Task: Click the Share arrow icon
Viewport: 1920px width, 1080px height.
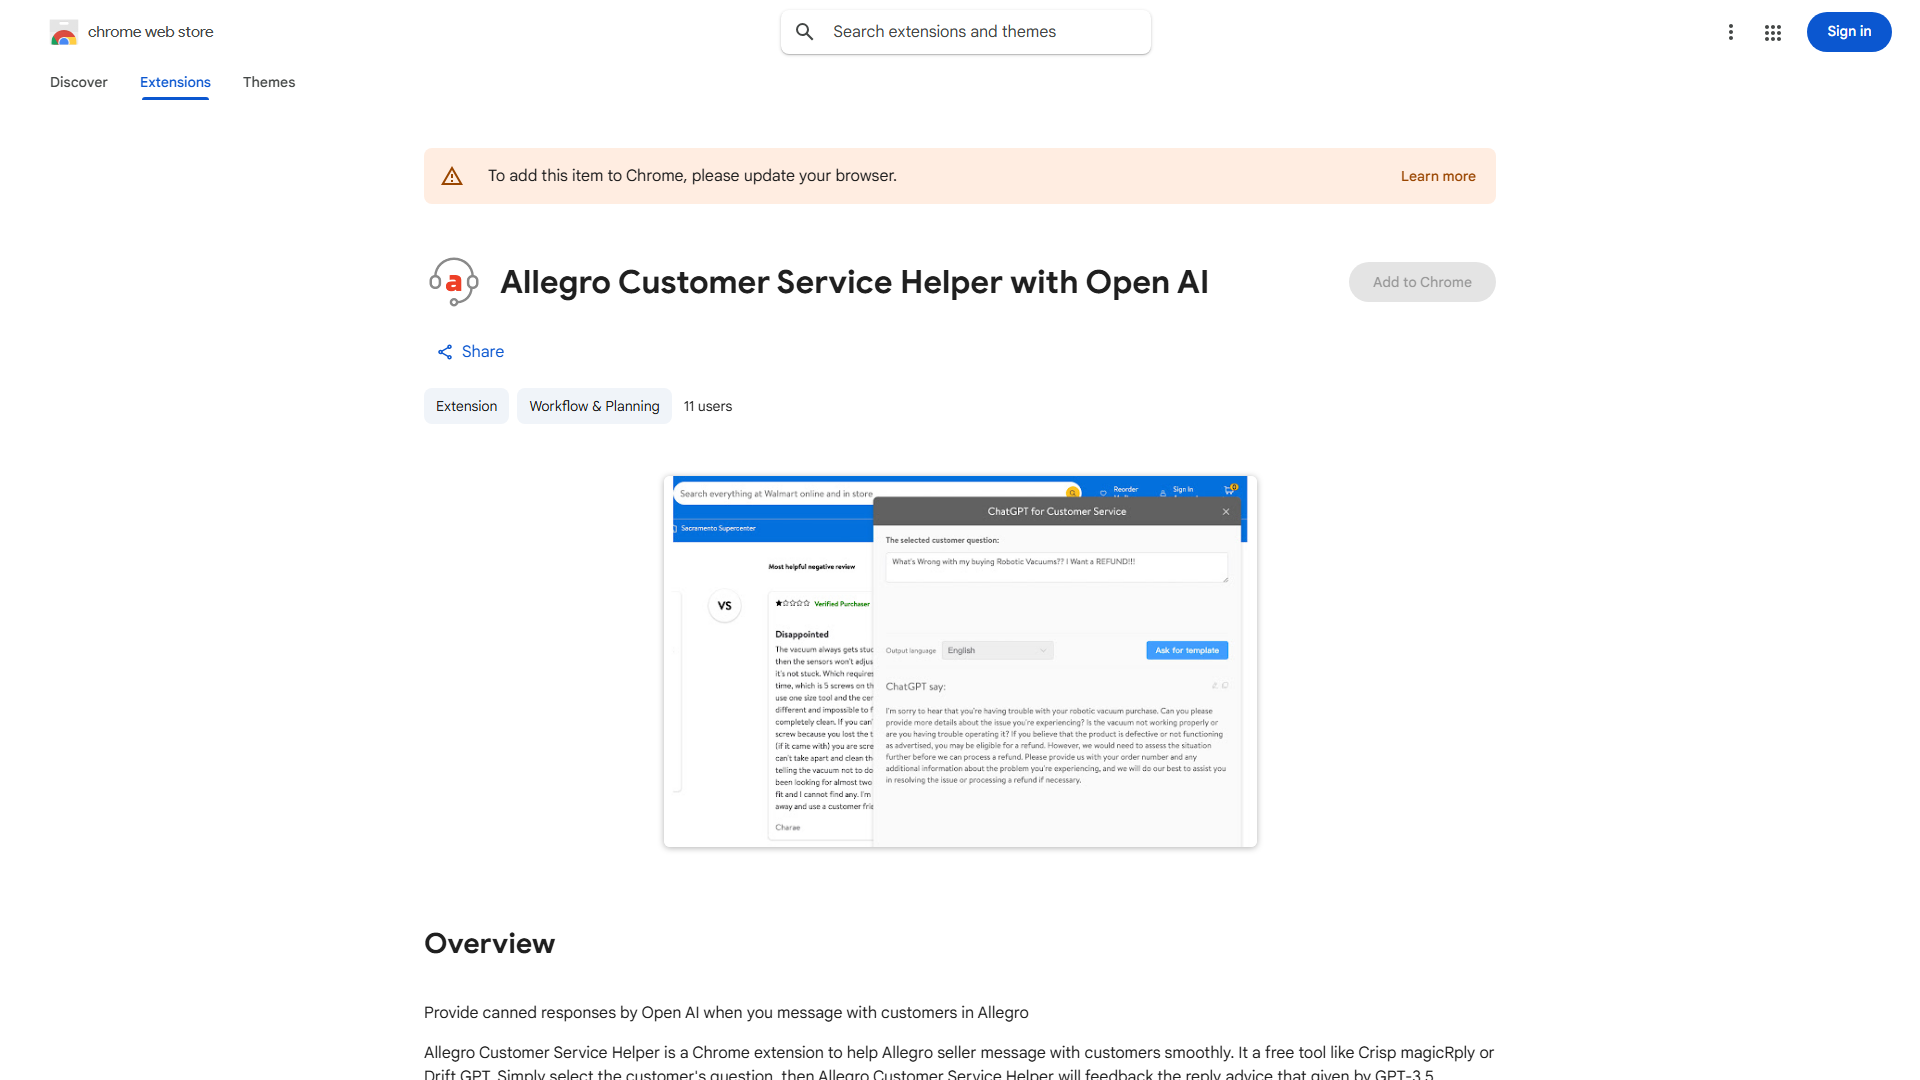Action: click(x=445, y=351)
